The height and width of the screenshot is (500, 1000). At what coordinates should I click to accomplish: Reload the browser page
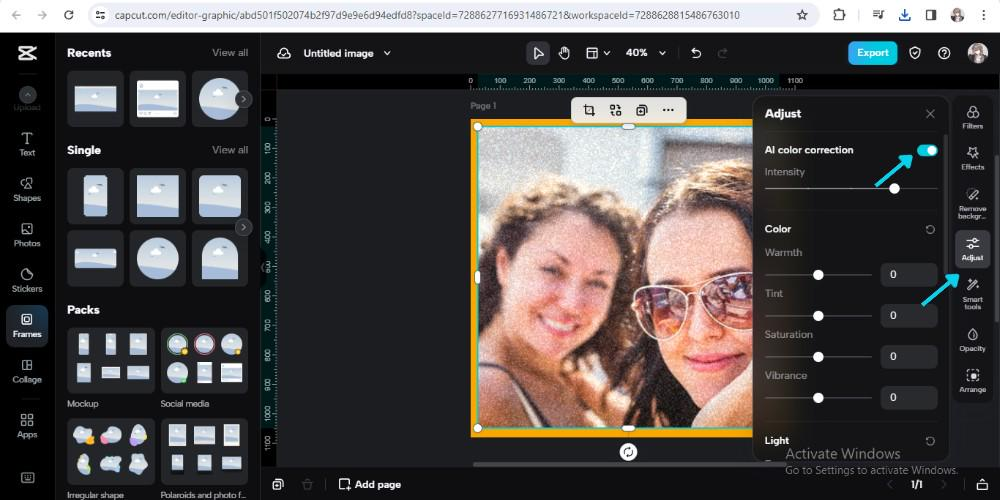69,15
